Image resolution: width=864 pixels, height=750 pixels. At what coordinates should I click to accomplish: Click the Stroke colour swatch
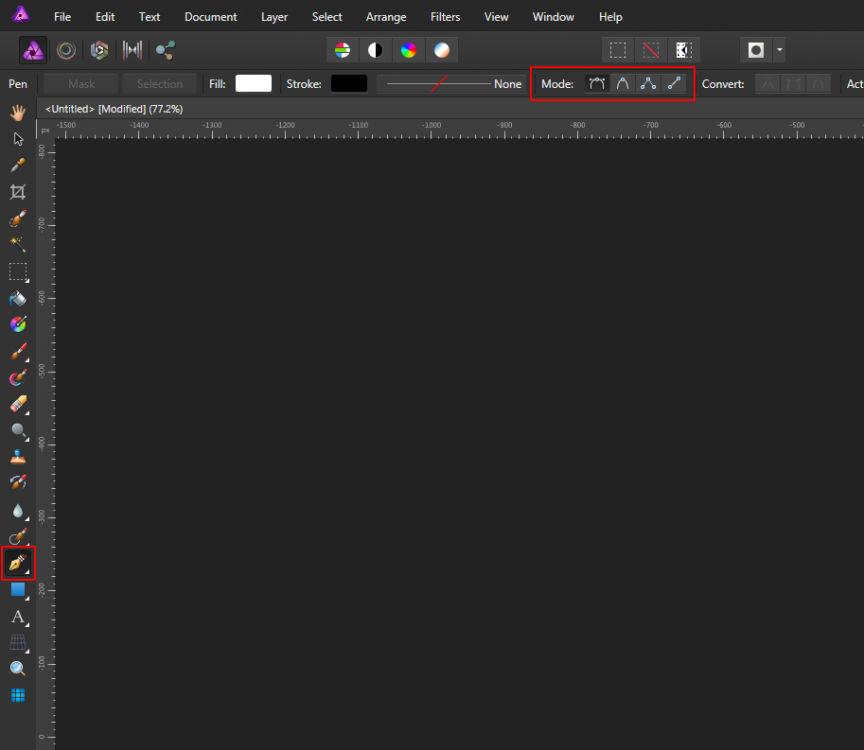coord(349,84)
